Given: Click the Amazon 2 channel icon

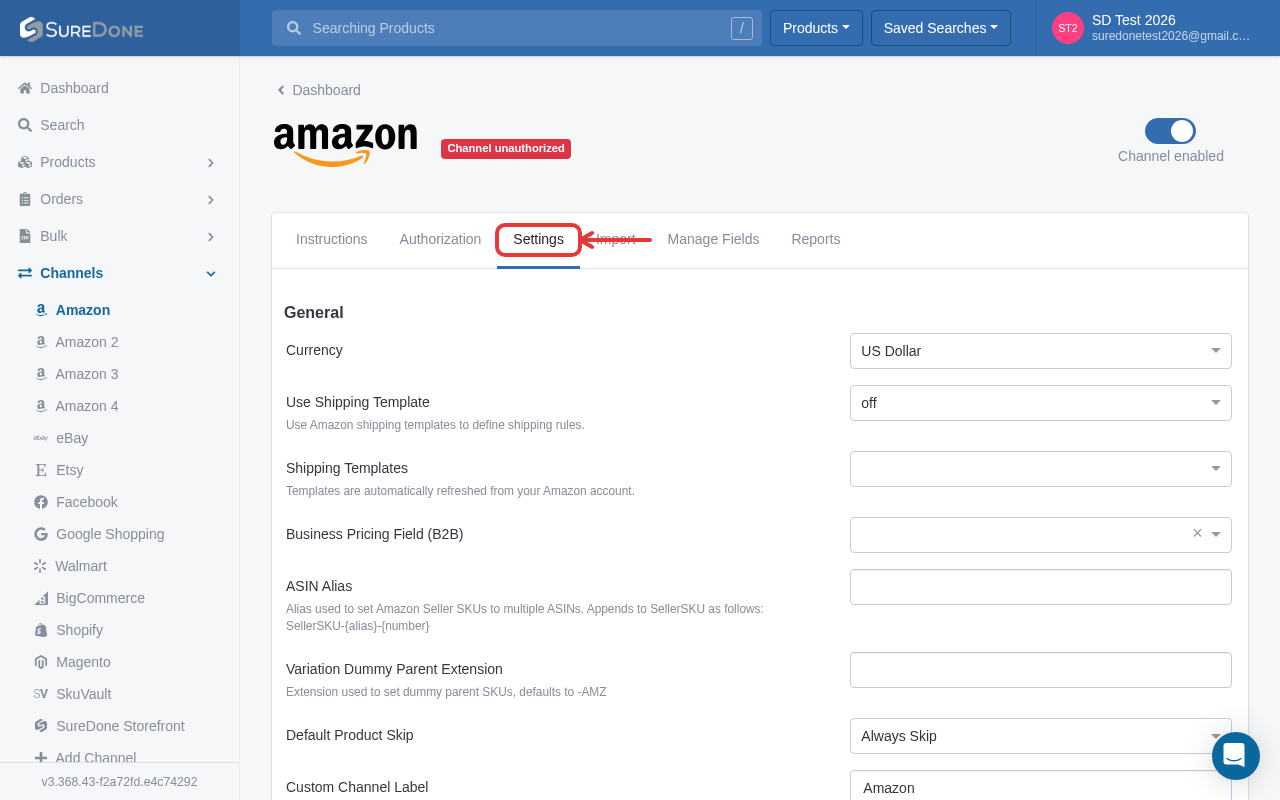Looking at the screenshot, I should (41, 342).
